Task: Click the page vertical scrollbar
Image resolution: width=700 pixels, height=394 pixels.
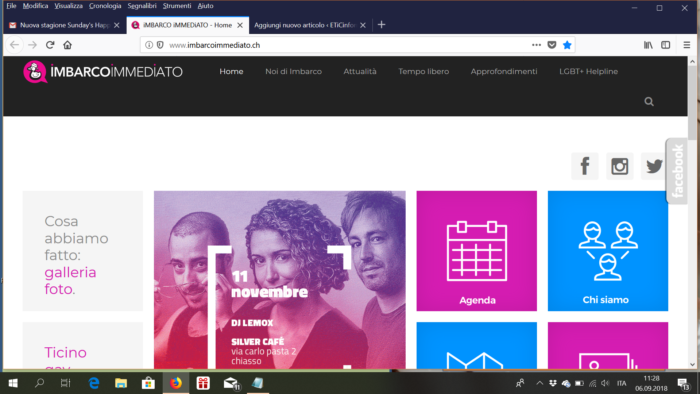Action: [692, 213]
